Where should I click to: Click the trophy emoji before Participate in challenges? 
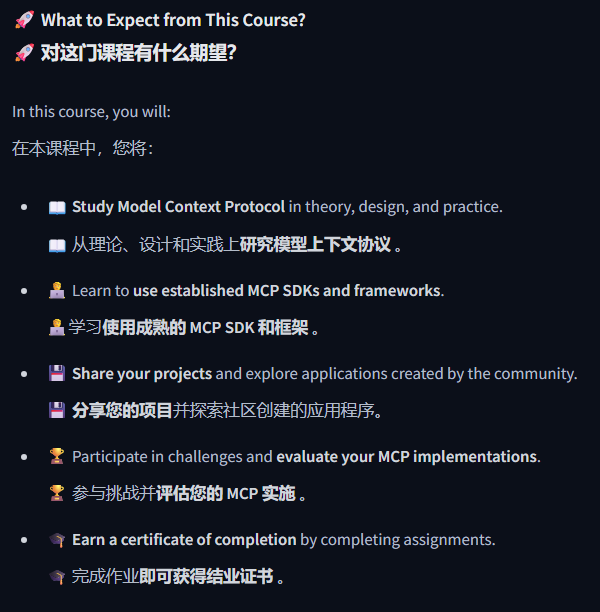(57, 456)
